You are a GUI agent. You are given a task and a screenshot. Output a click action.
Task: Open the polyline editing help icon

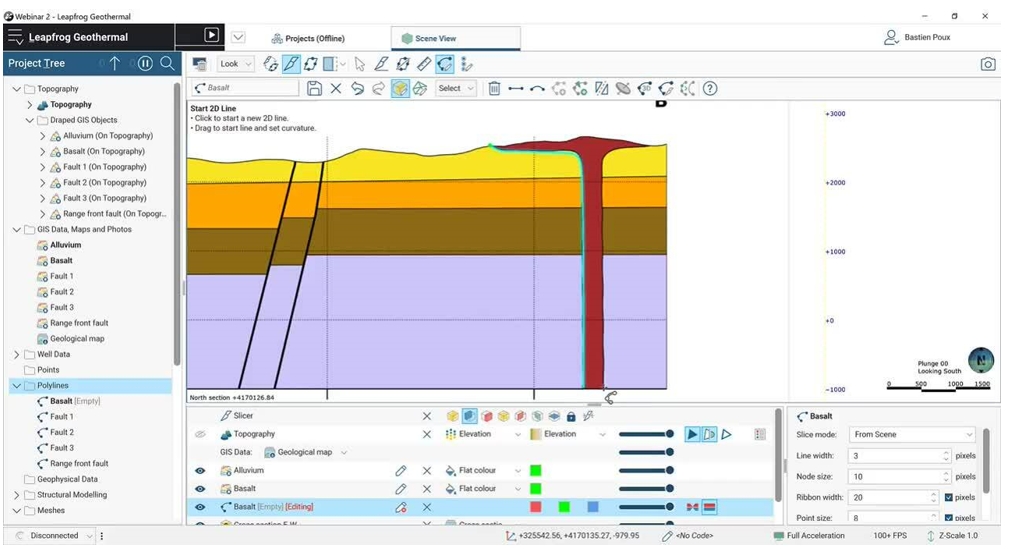(710, 88)
